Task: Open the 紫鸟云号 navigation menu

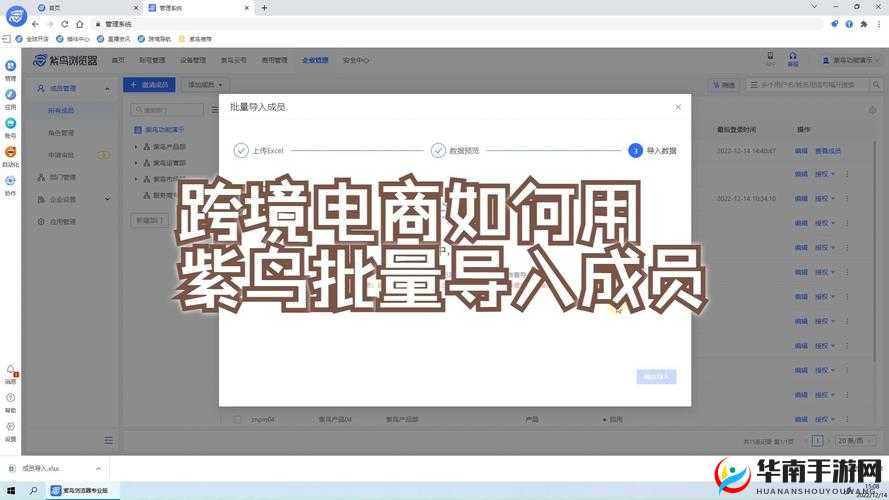Action: (234, 60)
